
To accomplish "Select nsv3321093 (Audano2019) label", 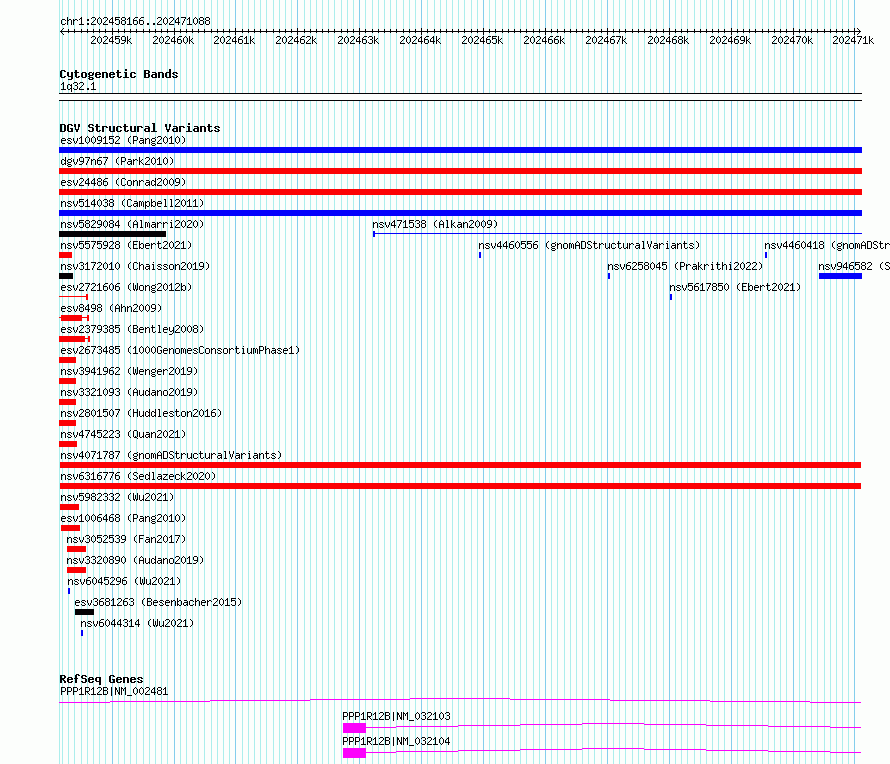I will (x=129, y=392).
